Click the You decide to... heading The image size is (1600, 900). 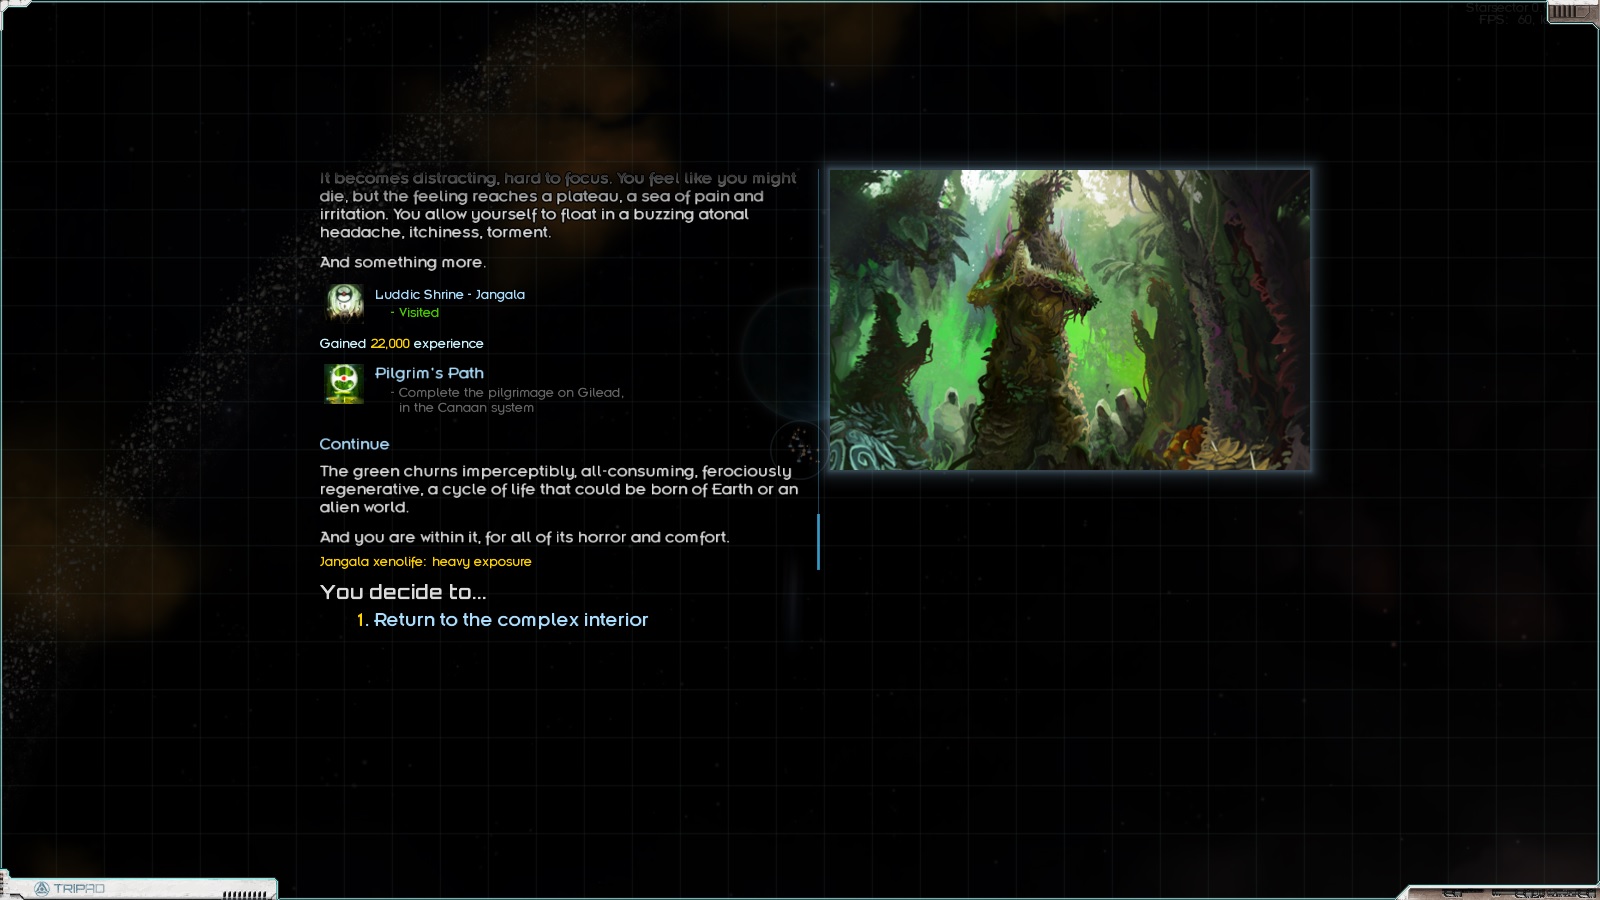403,592
